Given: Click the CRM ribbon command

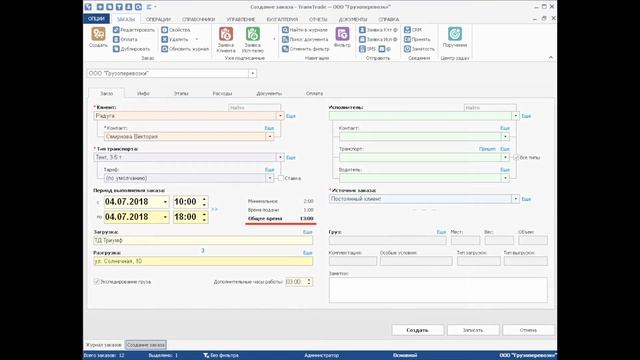Looking at the screenshot, I should tap(413, 30).
